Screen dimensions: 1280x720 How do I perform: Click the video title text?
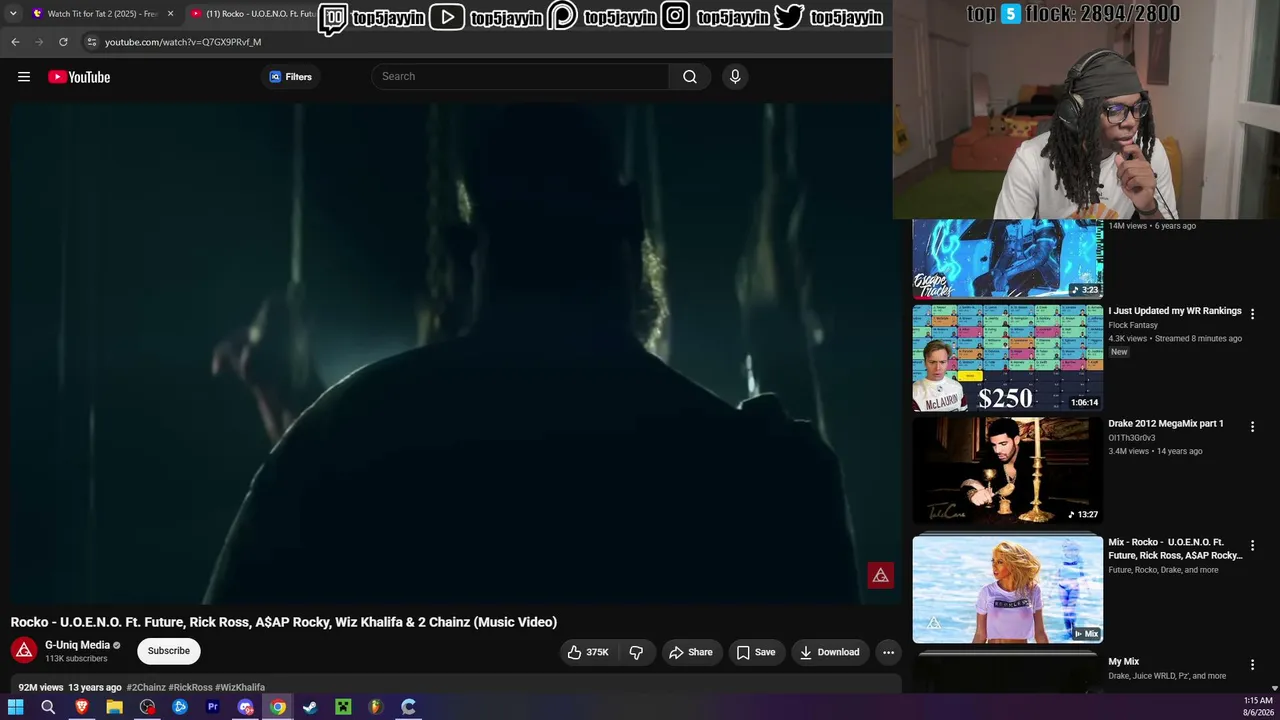pyautogui.click(x=284, y=622)
